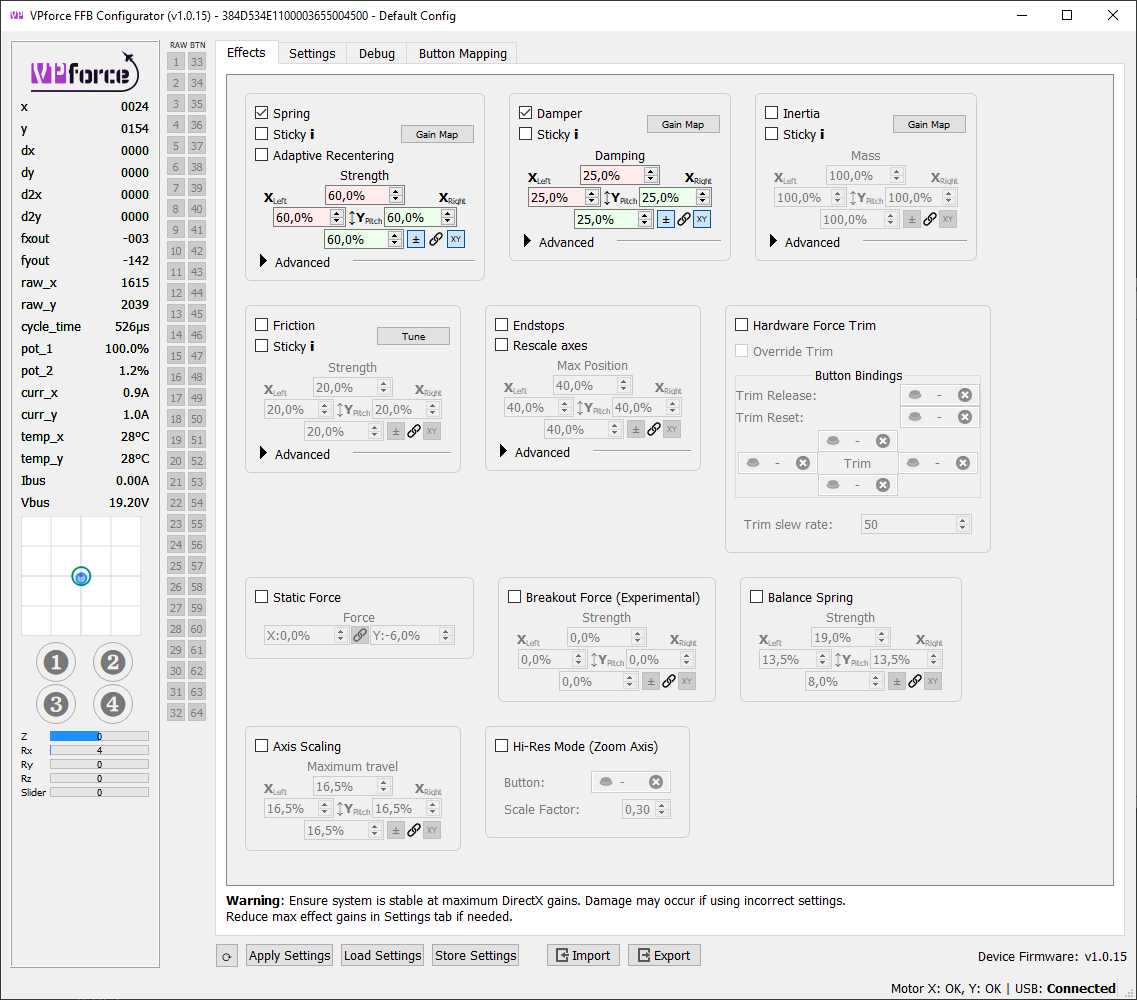Enable Hardware Force Trim checkbox
Screen dimensions: 1137x1000
(x=742, y=325)
